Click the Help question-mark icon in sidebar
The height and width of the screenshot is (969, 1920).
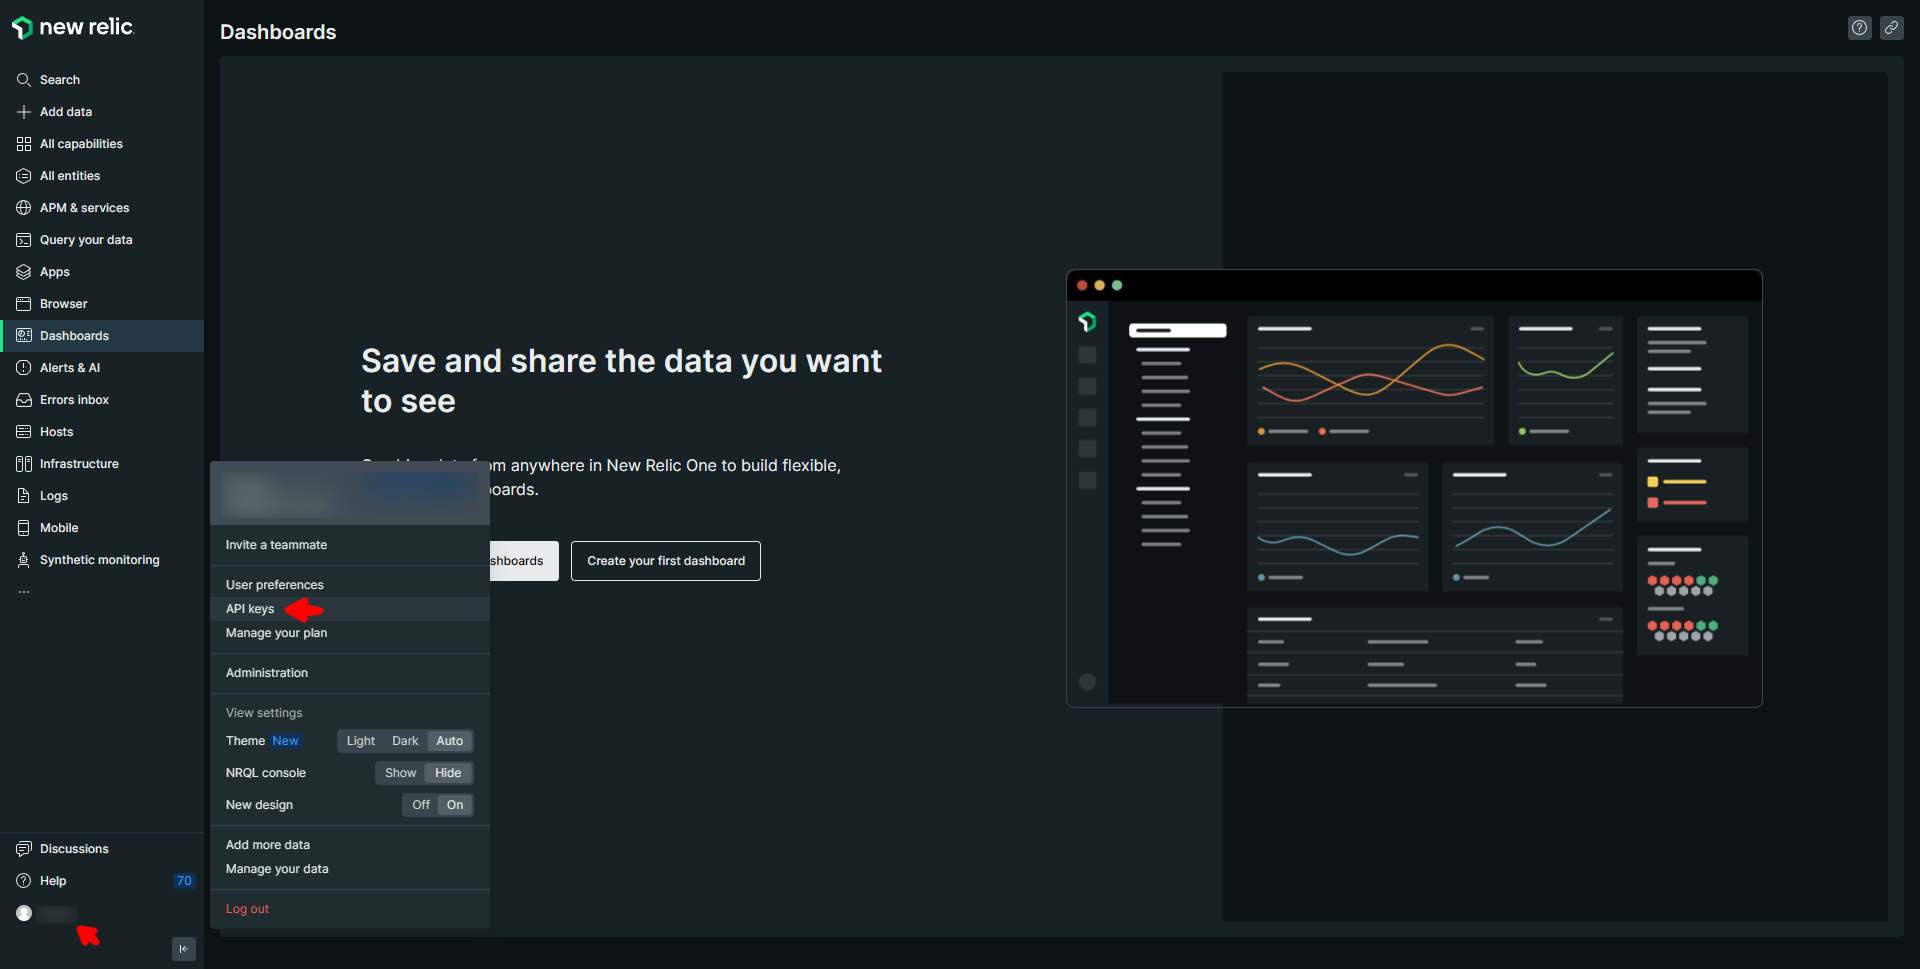coord(24,881)
